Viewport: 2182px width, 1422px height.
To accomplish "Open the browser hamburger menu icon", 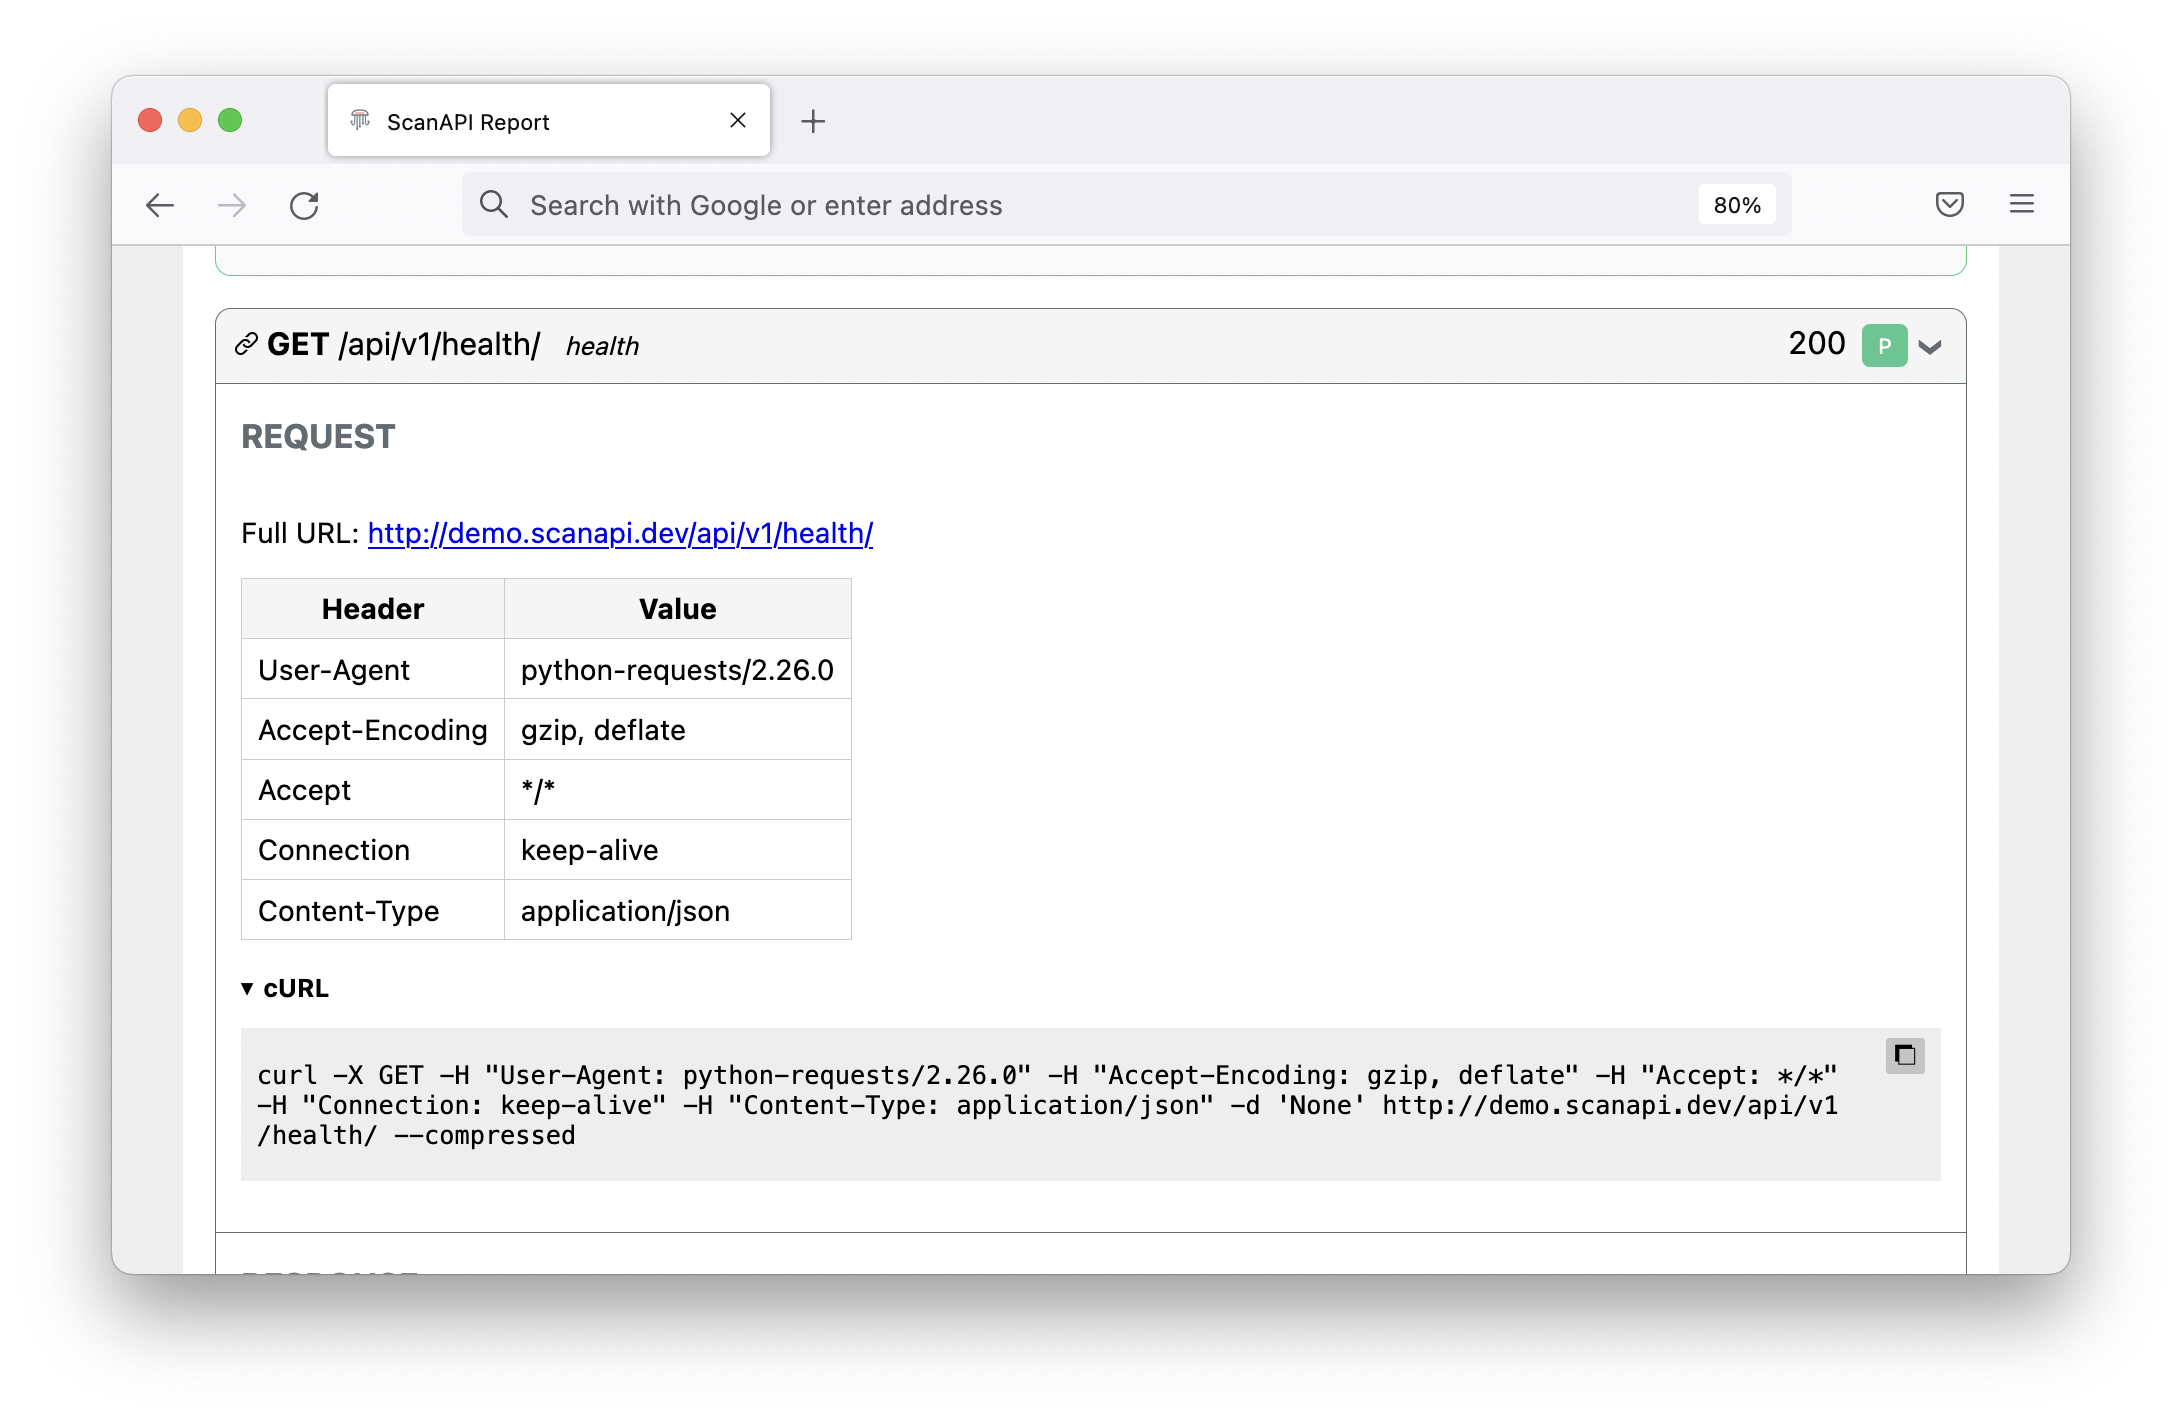I will 2021,205.
